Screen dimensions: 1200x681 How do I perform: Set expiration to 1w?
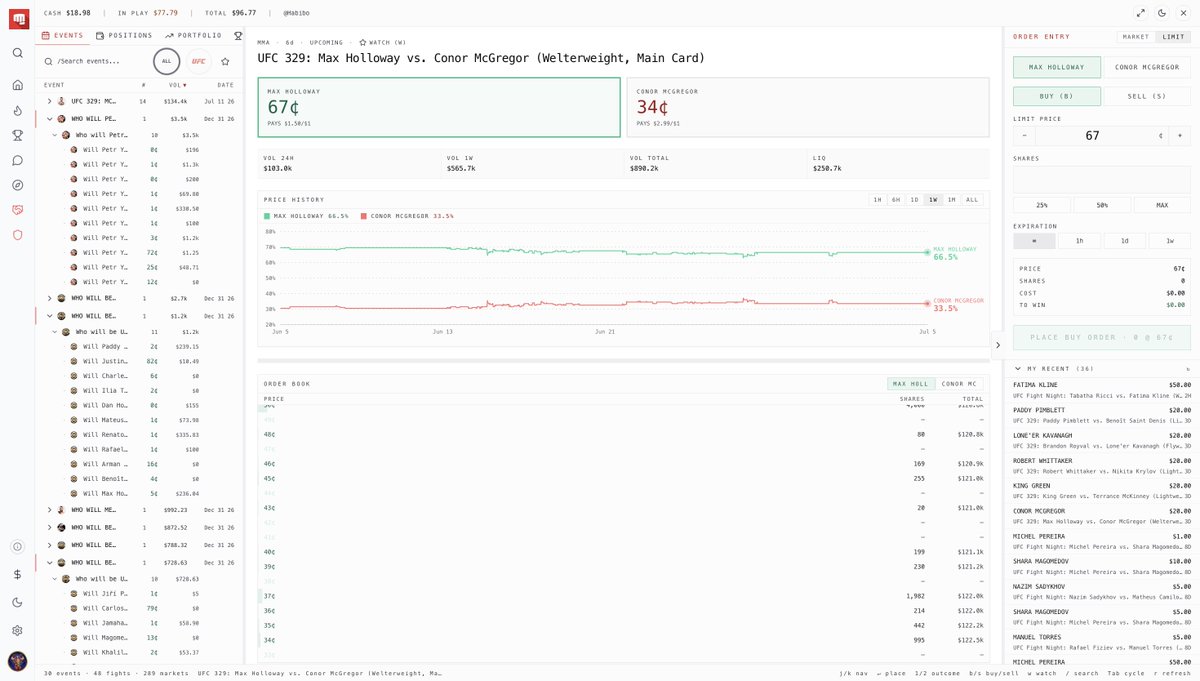point(1169,240)
